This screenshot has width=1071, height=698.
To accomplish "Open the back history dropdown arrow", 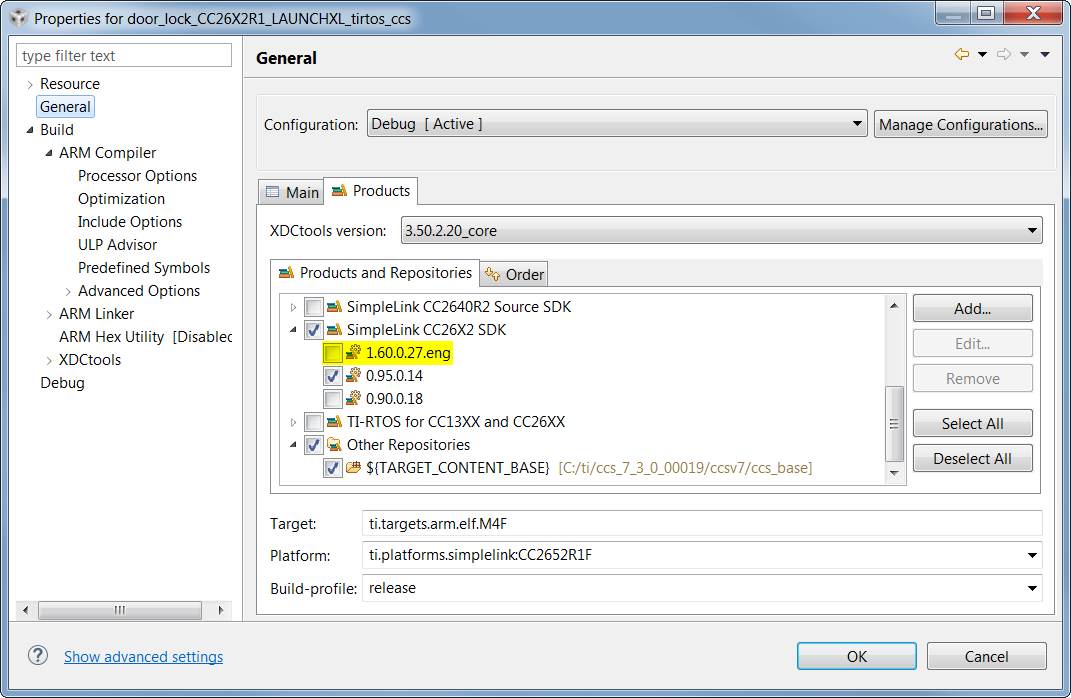I will pyautogui.click(x=982, y=55).
